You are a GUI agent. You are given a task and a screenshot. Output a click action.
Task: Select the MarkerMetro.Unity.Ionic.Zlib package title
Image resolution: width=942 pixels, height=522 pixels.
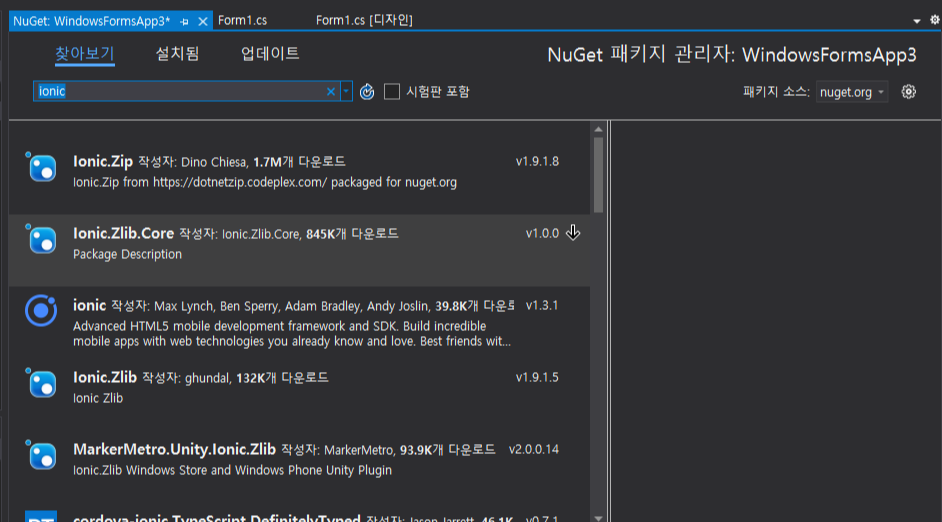174,449
